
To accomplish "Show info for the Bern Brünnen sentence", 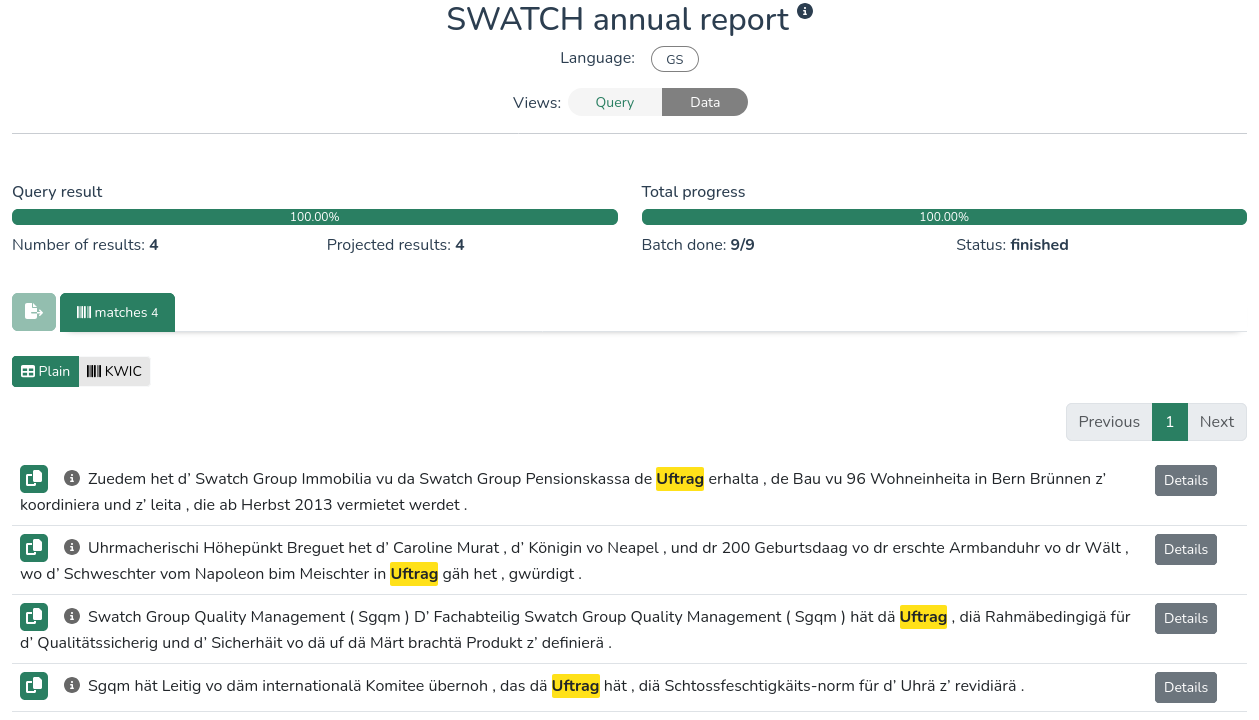I will coord(72,479).
